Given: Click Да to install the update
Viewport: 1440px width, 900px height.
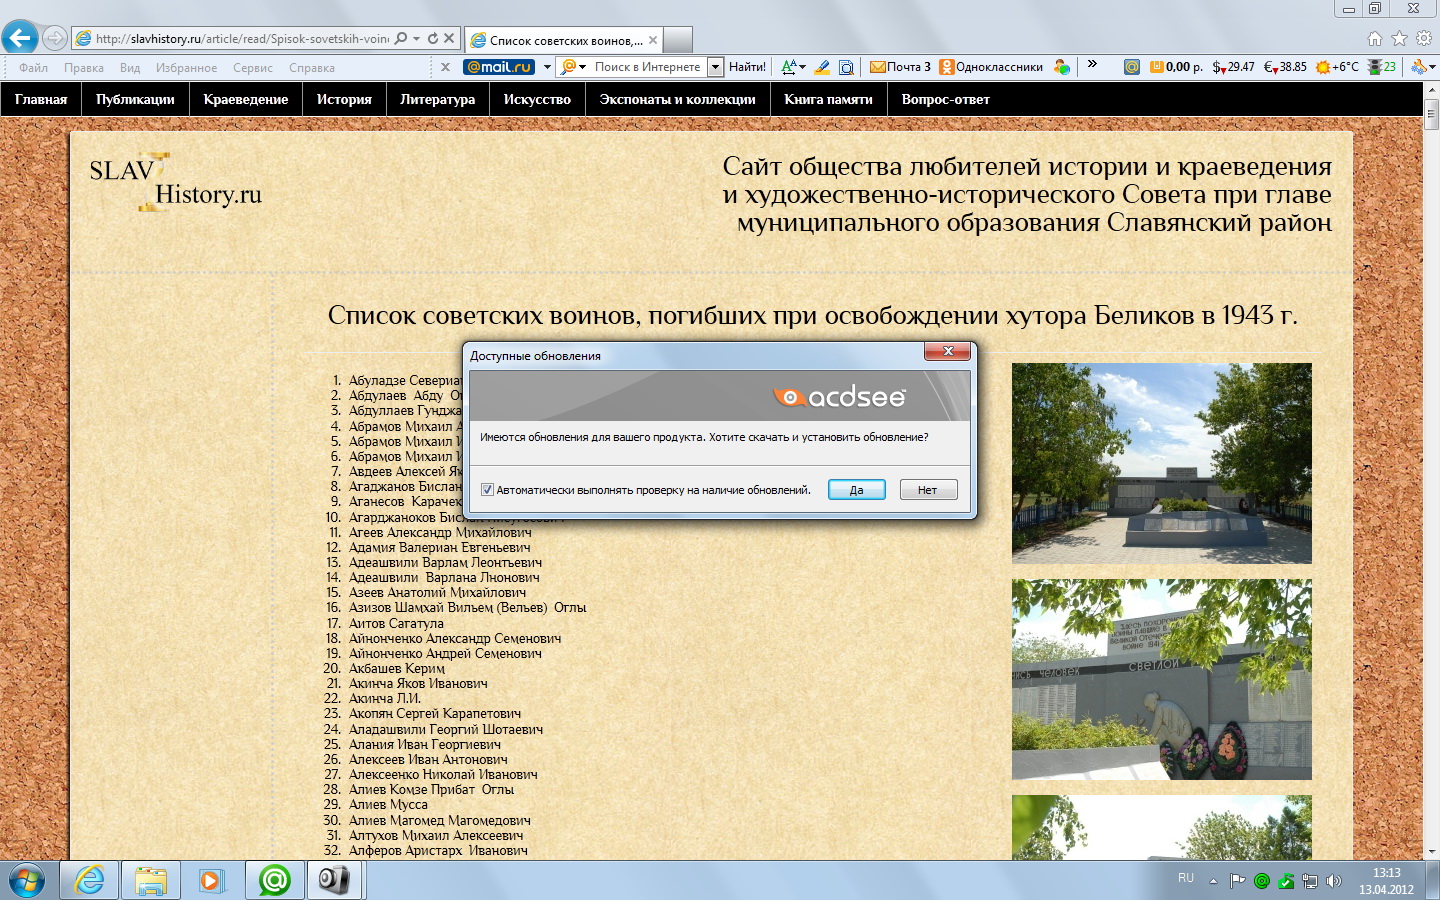Looking at the screenshot, I should pos(856,490).
